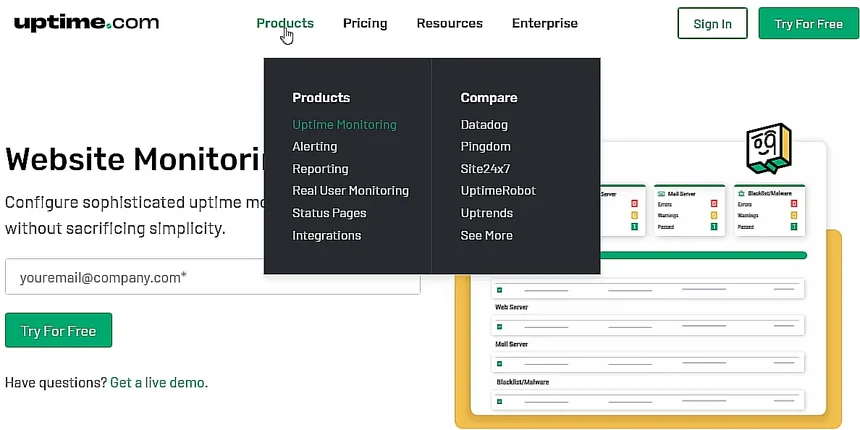The image size is (860, 430).
Task: Click the "Compare" dropdown column heading
Action: point(489,98)
